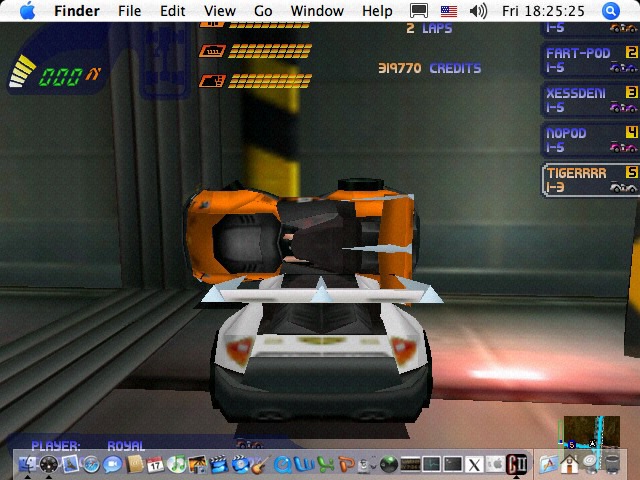Open the Finder application menu
Viewport: 640px width, 480px height.
point(77,11)
